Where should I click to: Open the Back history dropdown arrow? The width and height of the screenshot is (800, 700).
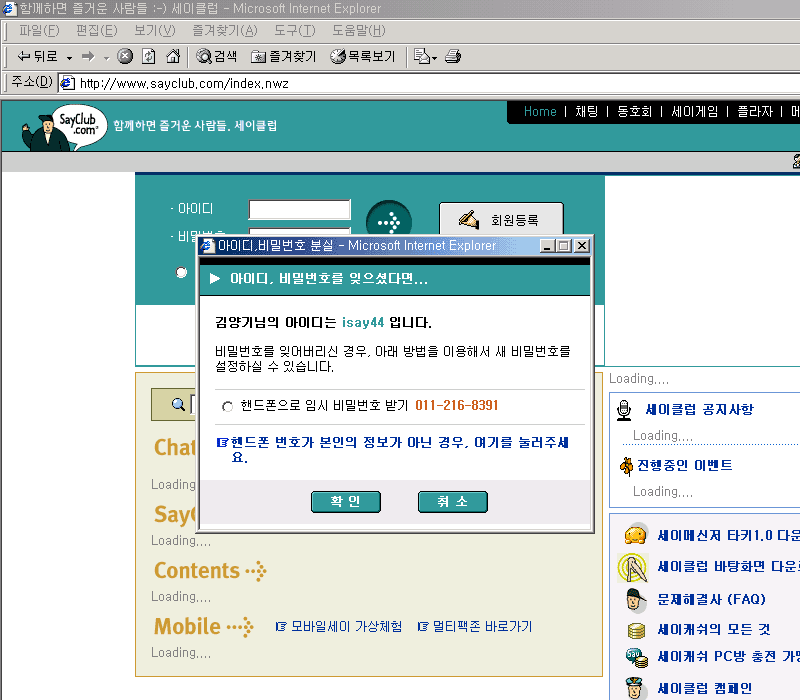[x=69, y=58]
